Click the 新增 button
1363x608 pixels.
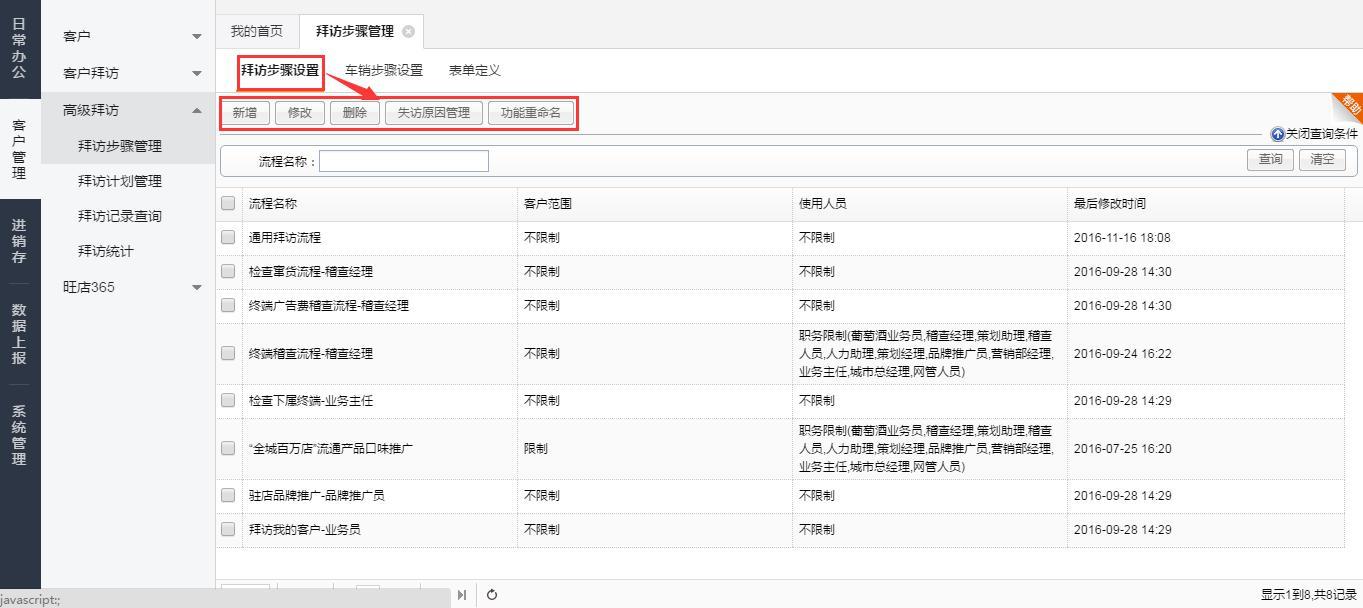tap(245, 113)
